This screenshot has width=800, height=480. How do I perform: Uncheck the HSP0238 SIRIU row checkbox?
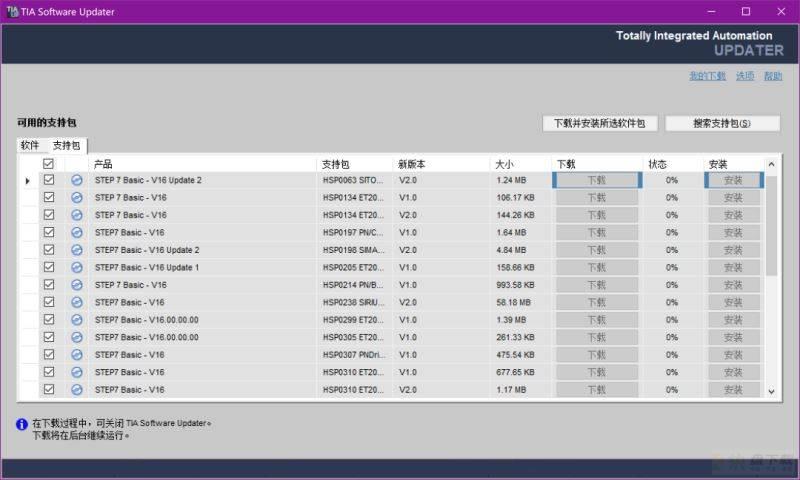tap(49, 302)
